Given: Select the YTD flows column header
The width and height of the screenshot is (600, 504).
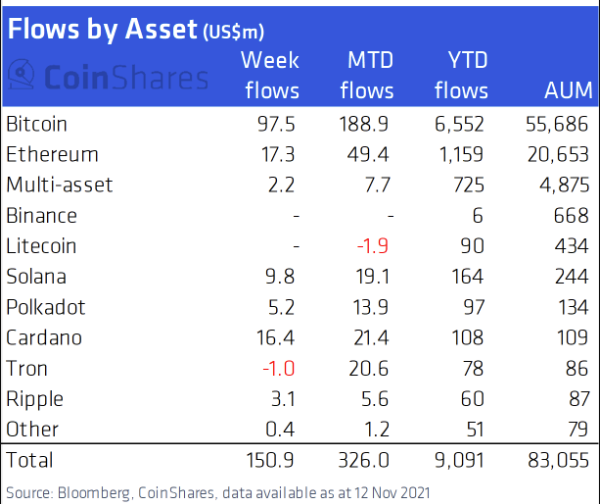Looking at the screenshot, I should (462, 75).
